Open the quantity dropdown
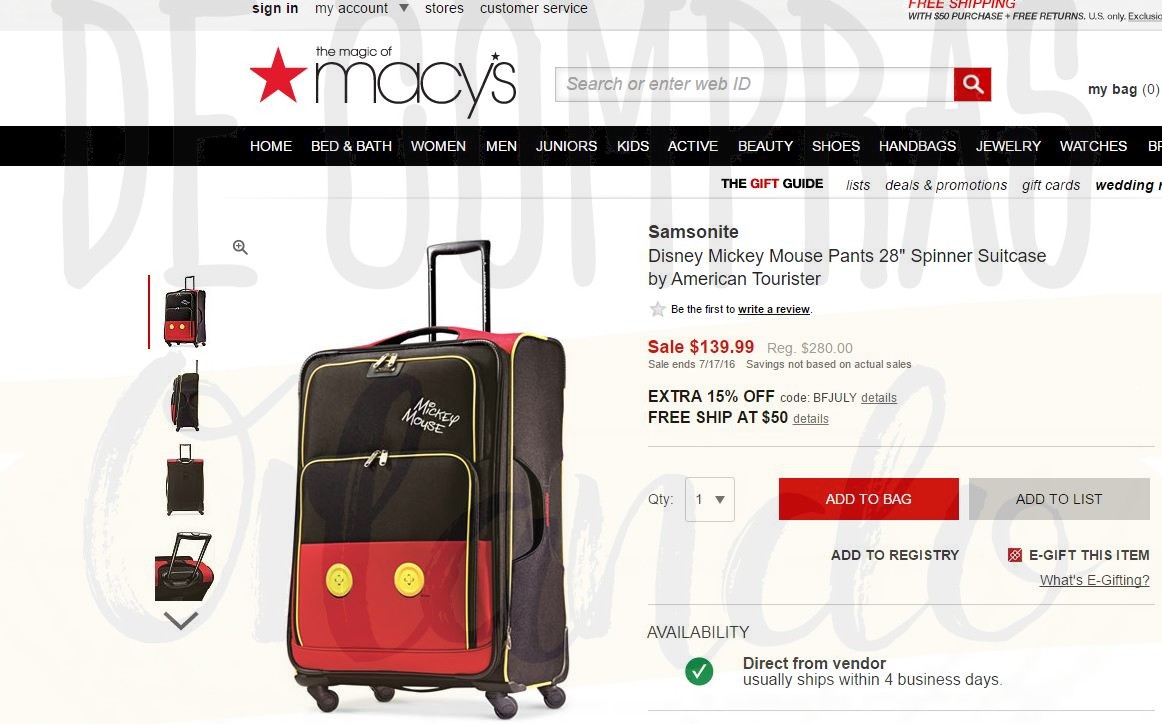 (710, 499)
